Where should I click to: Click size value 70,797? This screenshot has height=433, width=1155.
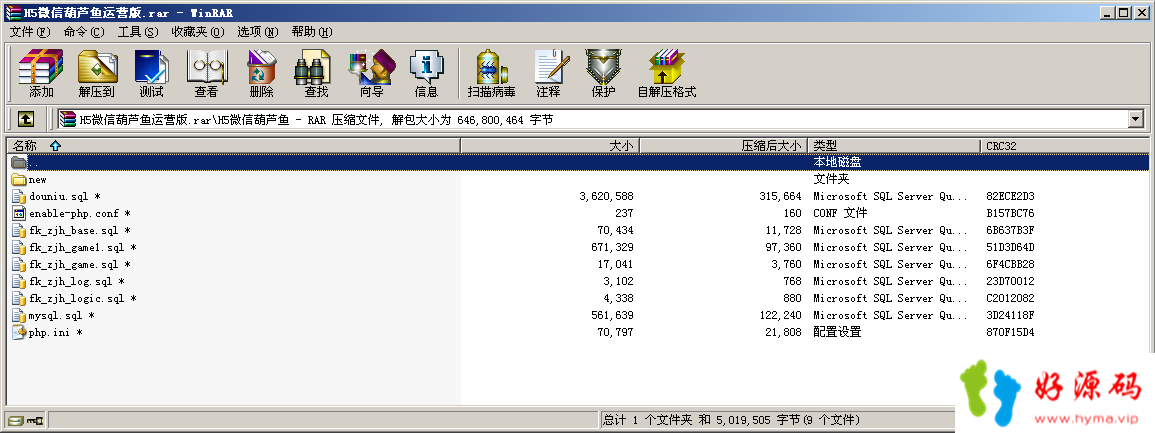[x=616, y=332]
